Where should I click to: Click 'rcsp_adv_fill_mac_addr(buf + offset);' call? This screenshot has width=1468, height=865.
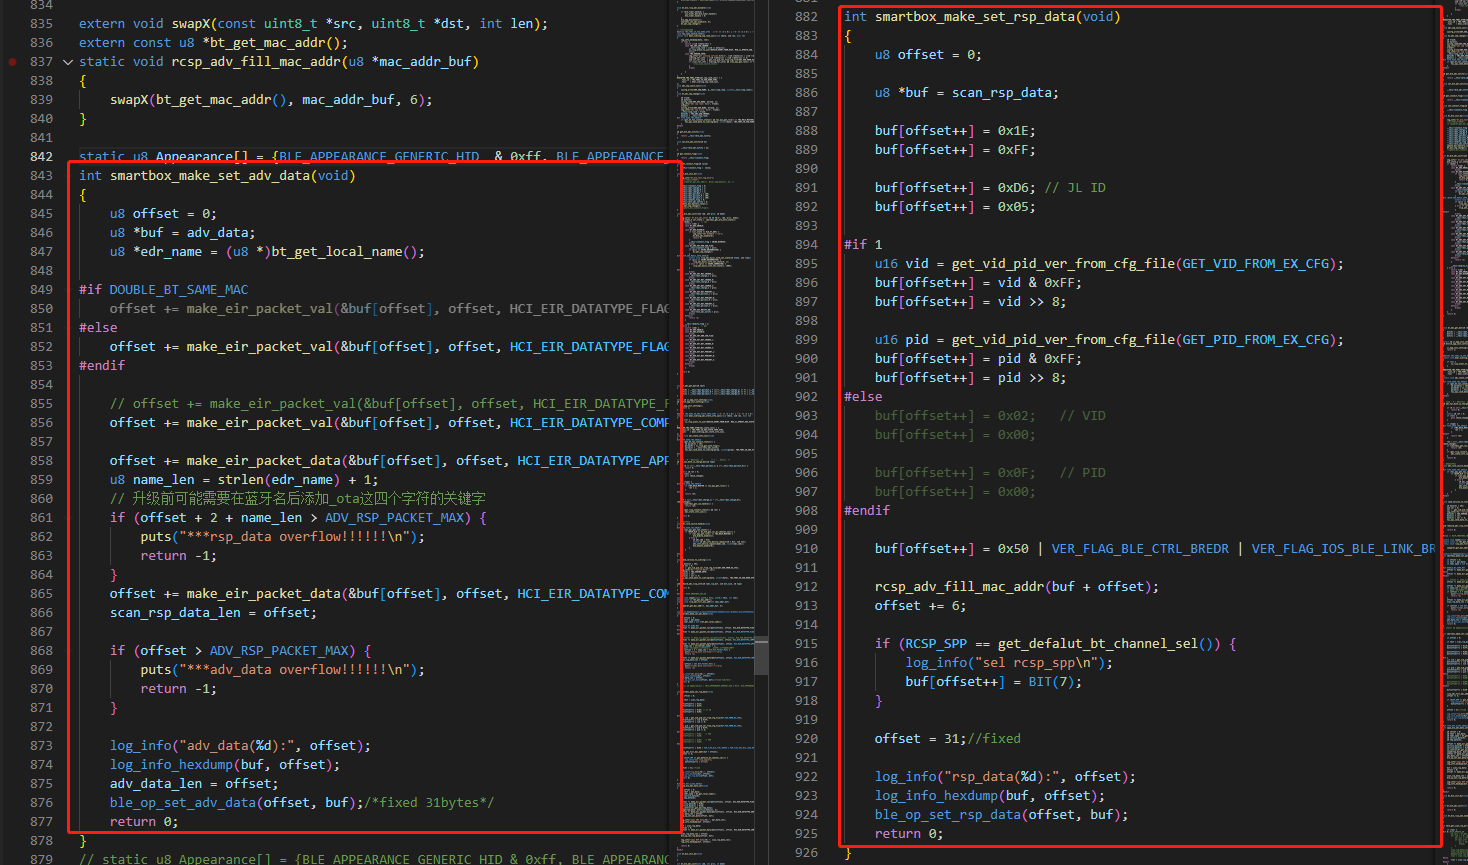1017,587
